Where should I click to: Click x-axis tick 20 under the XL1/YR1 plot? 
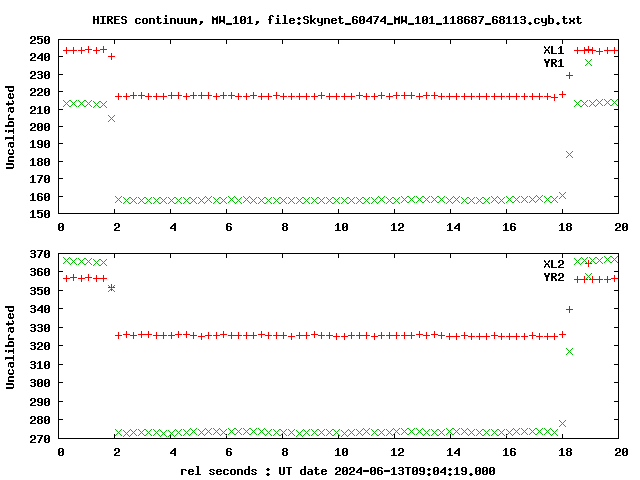point(621,227)
